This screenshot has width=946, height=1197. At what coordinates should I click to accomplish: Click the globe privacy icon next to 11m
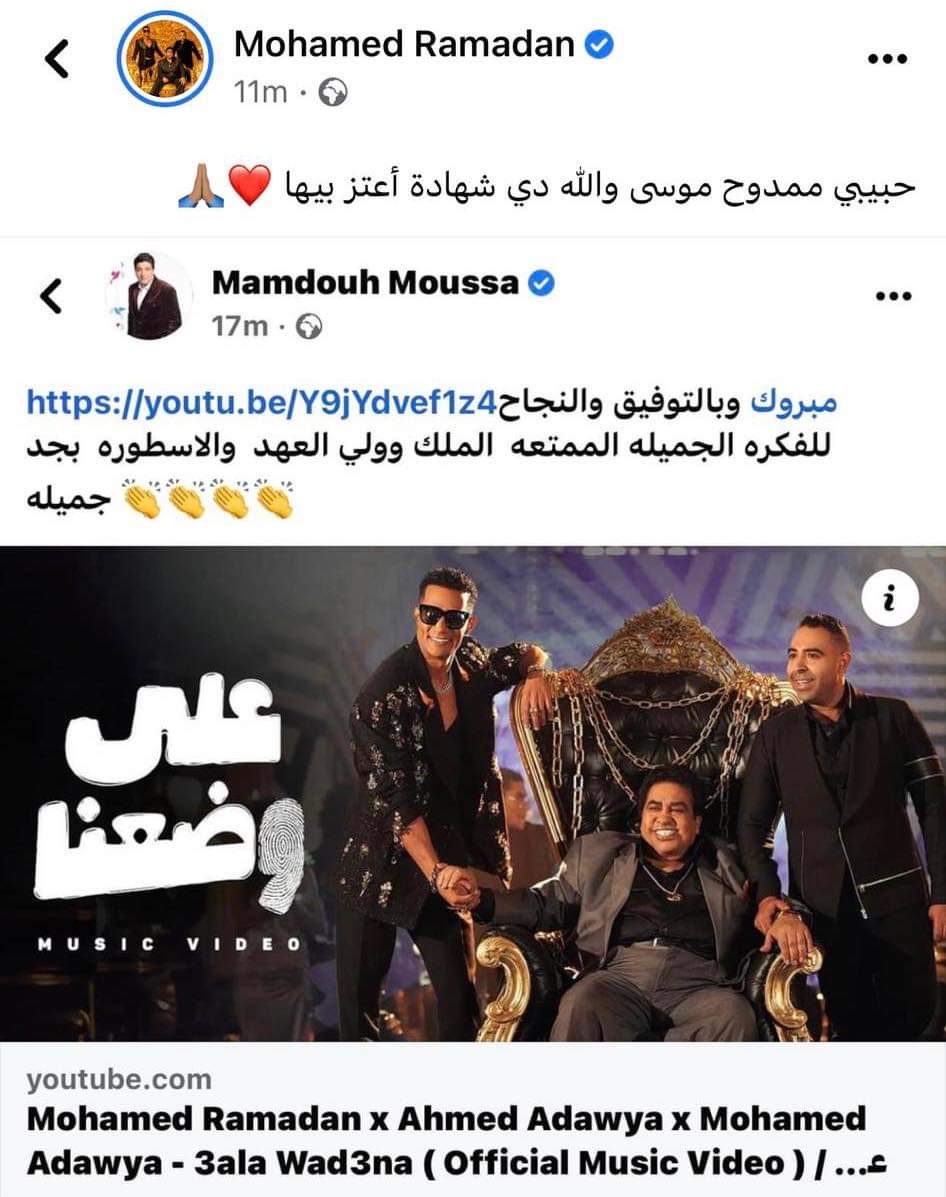332,93
